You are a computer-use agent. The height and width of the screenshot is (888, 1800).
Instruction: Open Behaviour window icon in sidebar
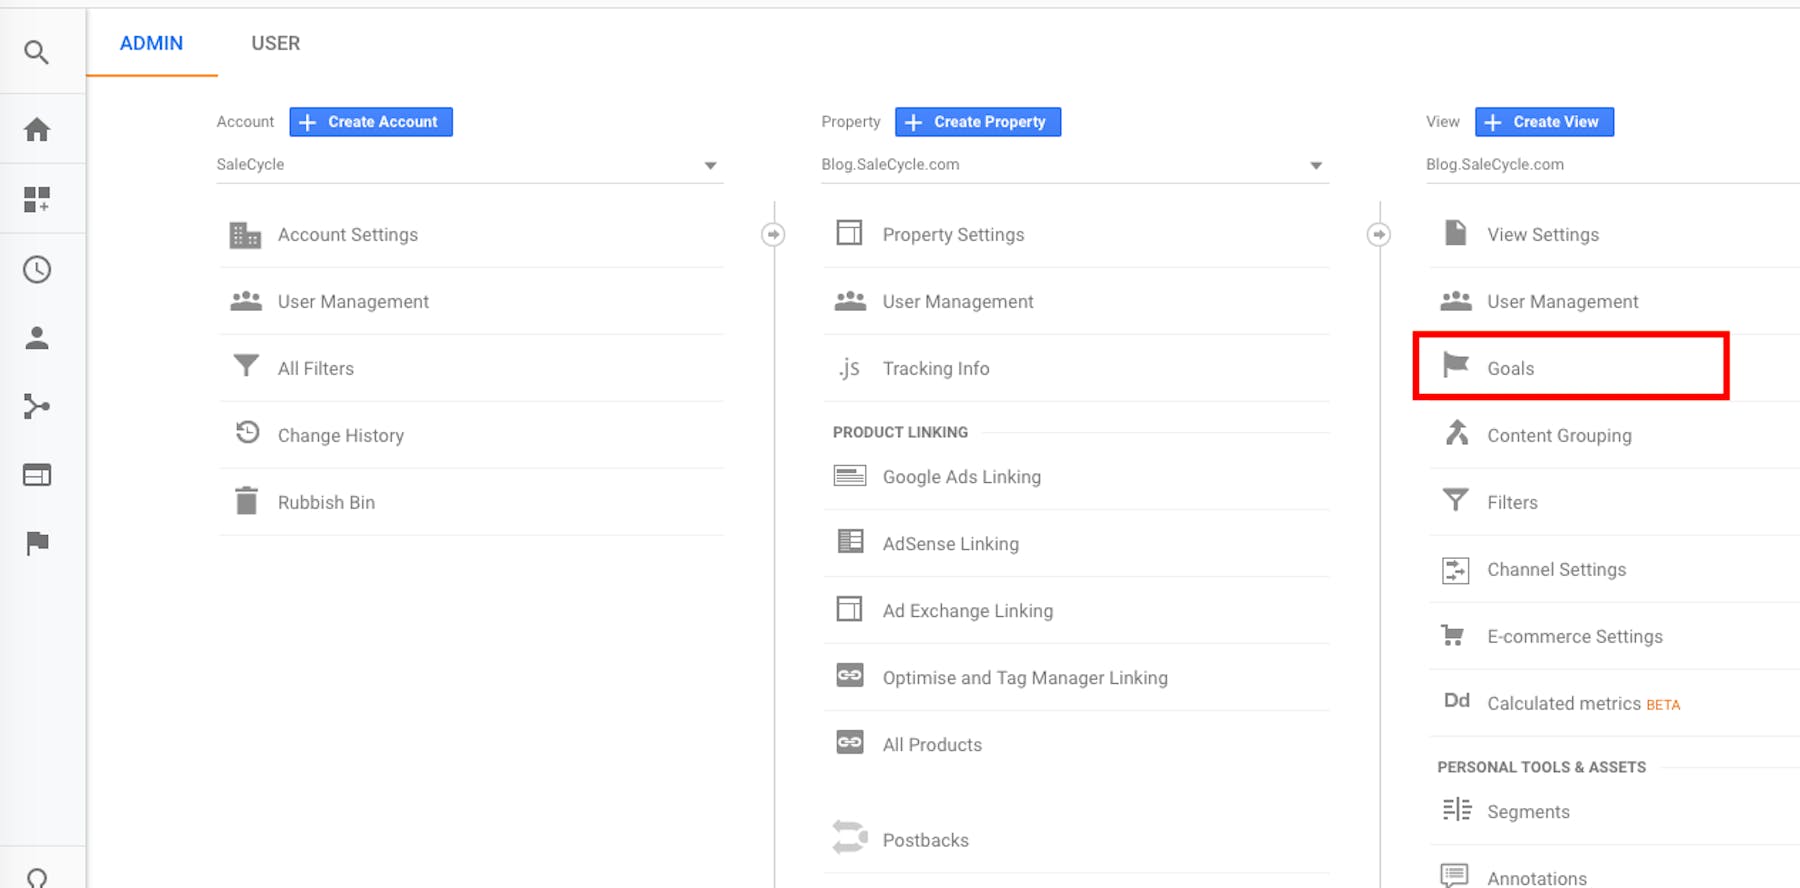(x=37, y=475)
